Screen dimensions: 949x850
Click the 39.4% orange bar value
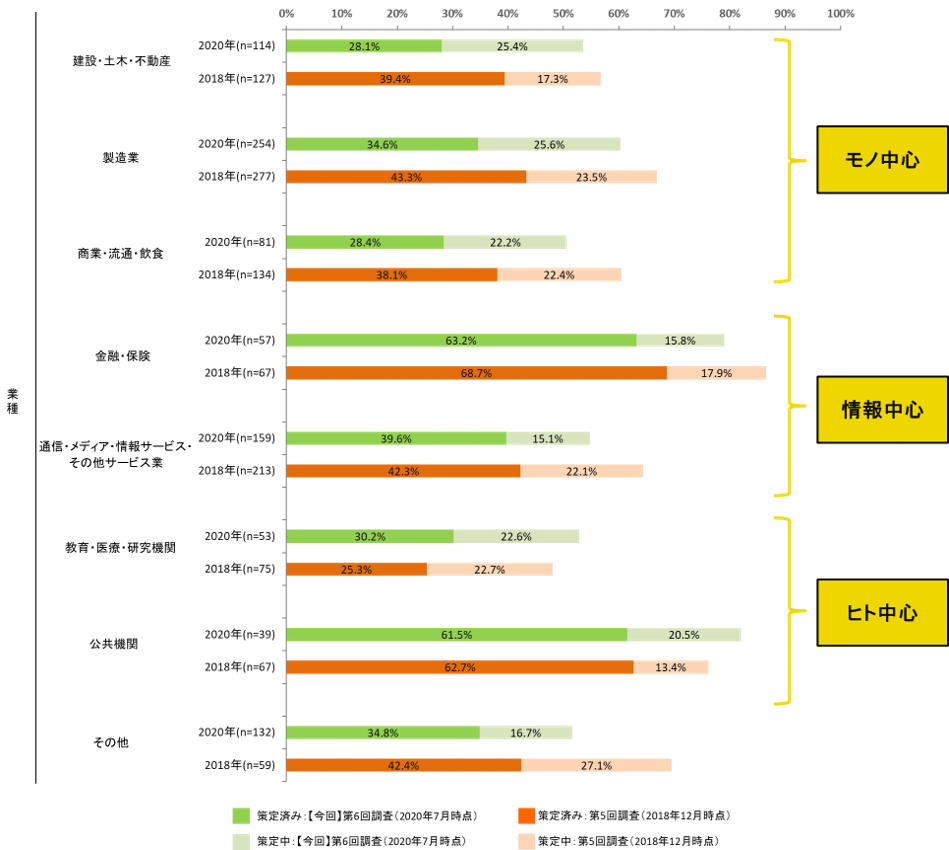pyautogui.click(x=395, y=79)
